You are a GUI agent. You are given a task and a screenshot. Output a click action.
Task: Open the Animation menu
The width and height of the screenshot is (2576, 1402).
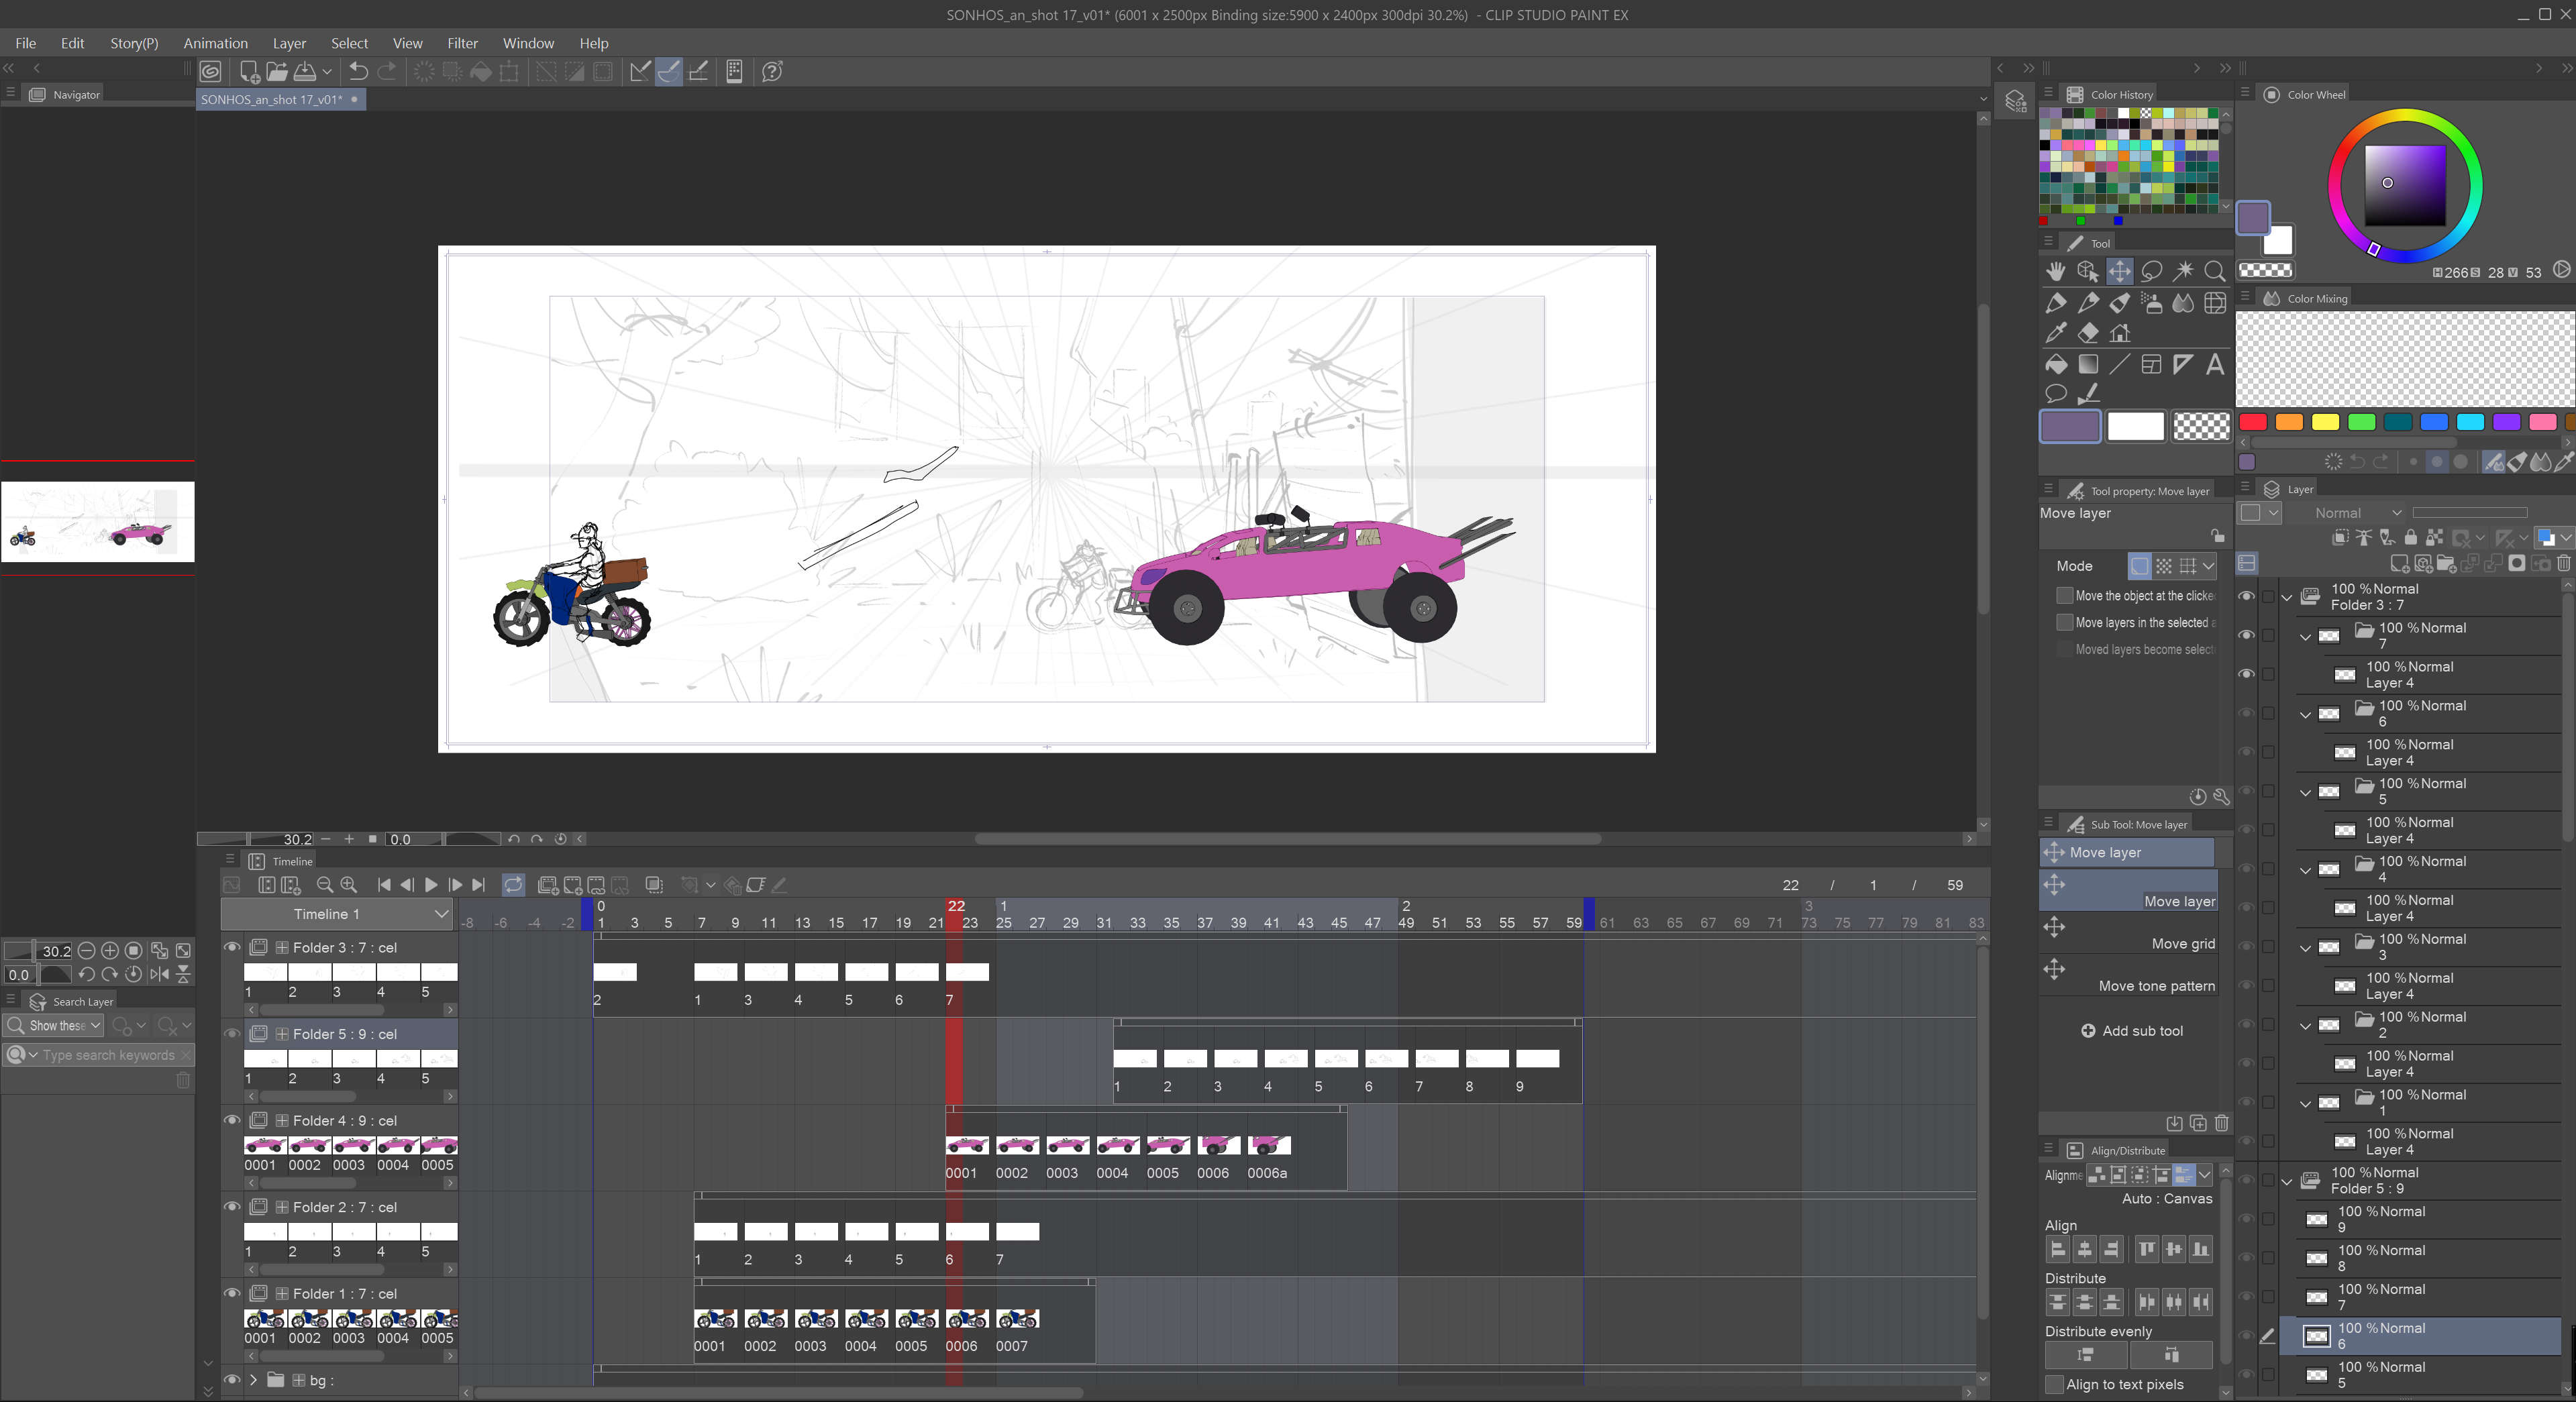[x=215, y=43]
